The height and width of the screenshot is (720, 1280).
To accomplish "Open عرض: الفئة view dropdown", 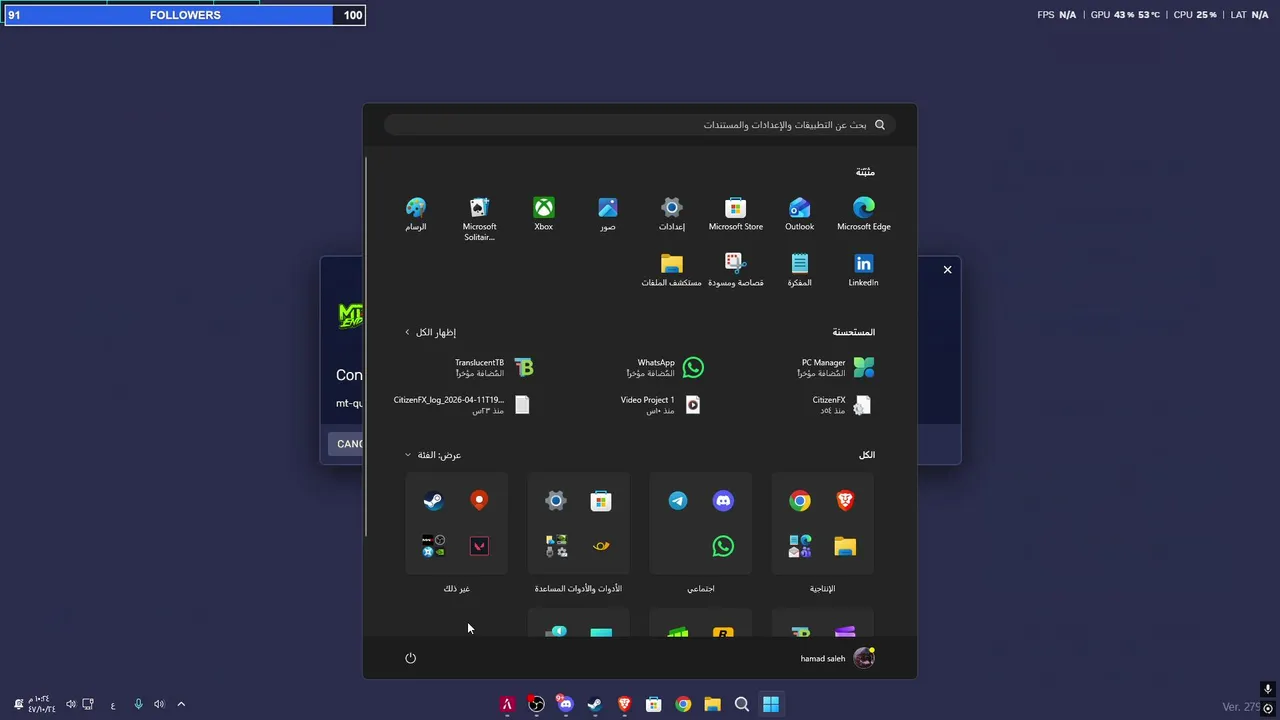I will (433, 455).
